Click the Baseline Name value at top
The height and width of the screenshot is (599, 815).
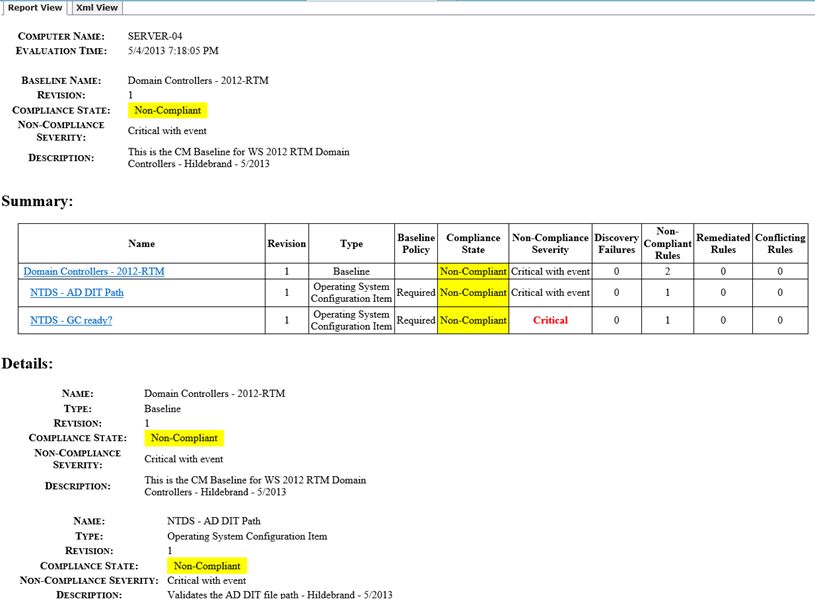coord(198,81)
